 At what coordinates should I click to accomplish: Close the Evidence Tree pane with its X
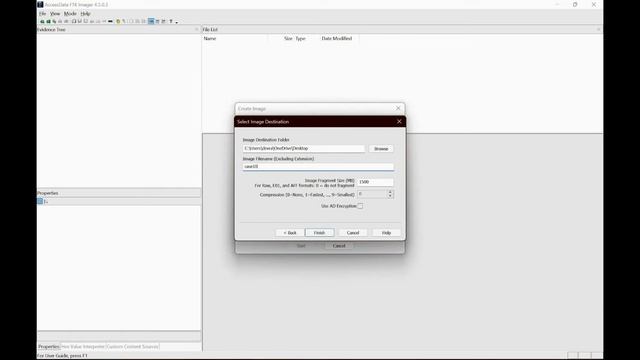pos(196,29)
